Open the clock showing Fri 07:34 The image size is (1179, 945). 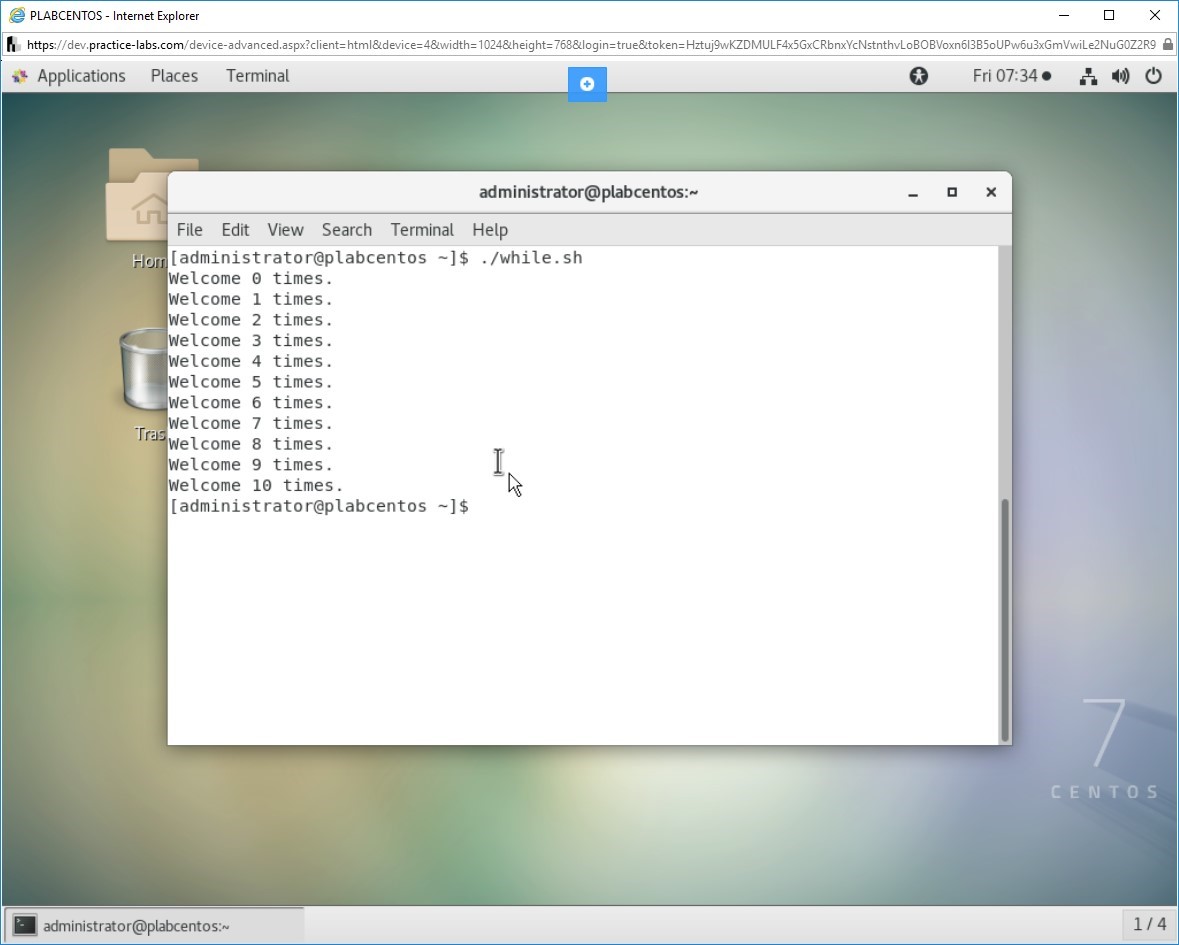click(1010, 76)
